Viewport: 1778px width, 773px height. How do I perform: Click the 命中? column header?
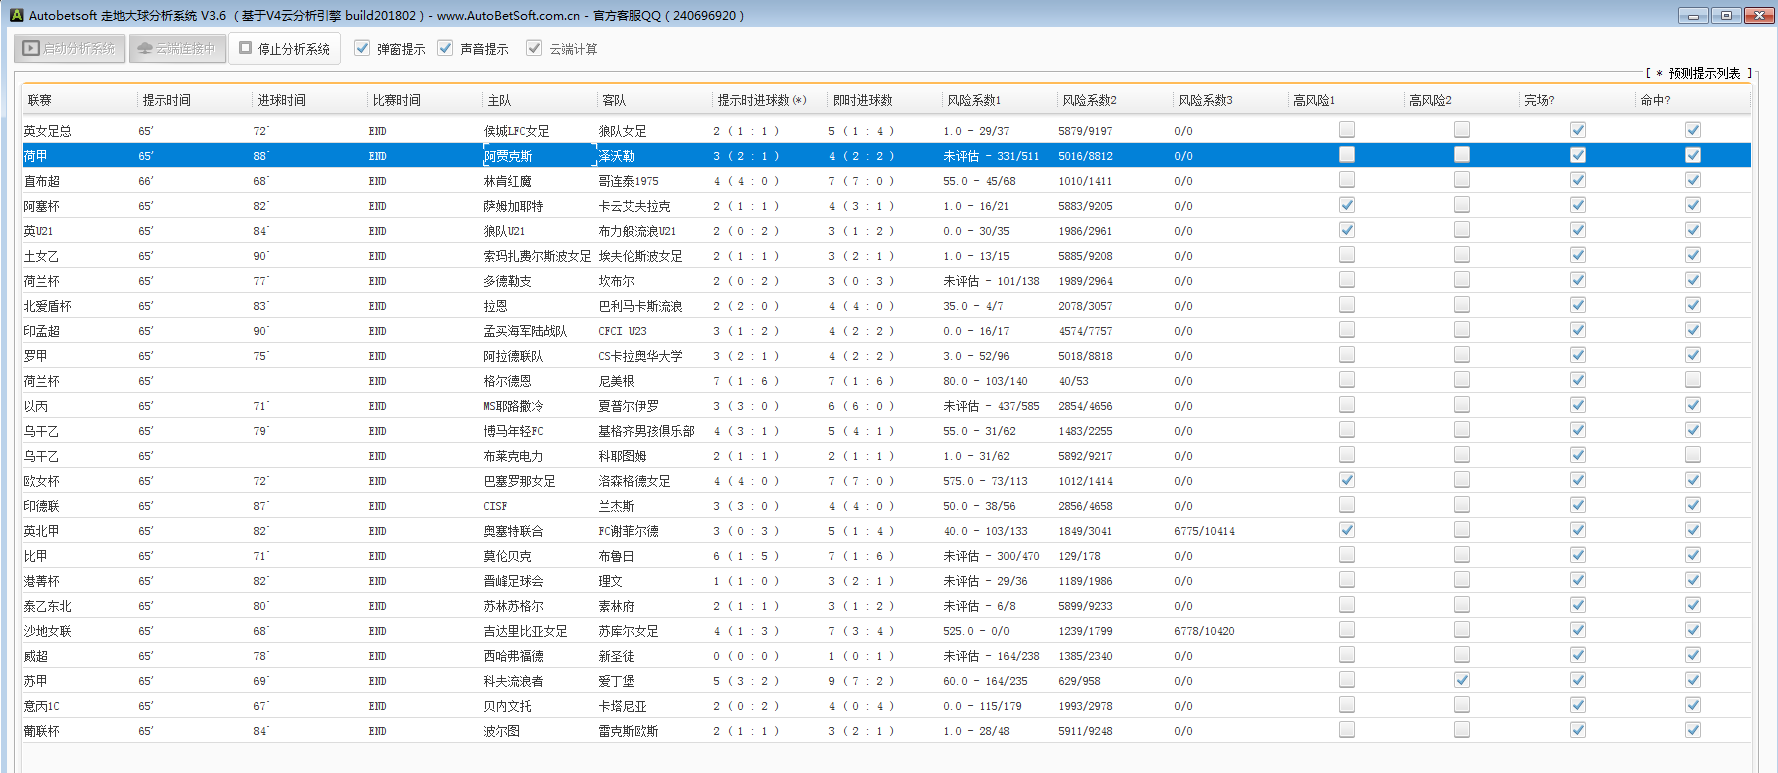pos(1655,100)
